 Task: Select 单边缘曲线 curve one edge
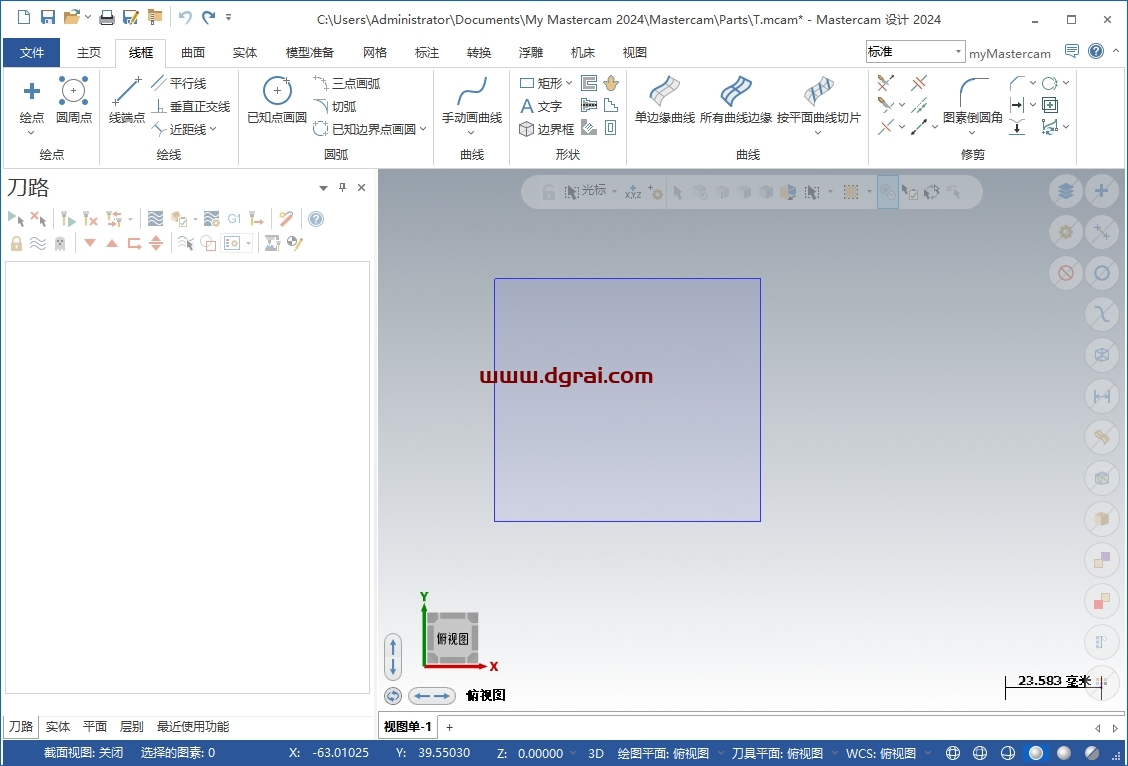(665, 99)
